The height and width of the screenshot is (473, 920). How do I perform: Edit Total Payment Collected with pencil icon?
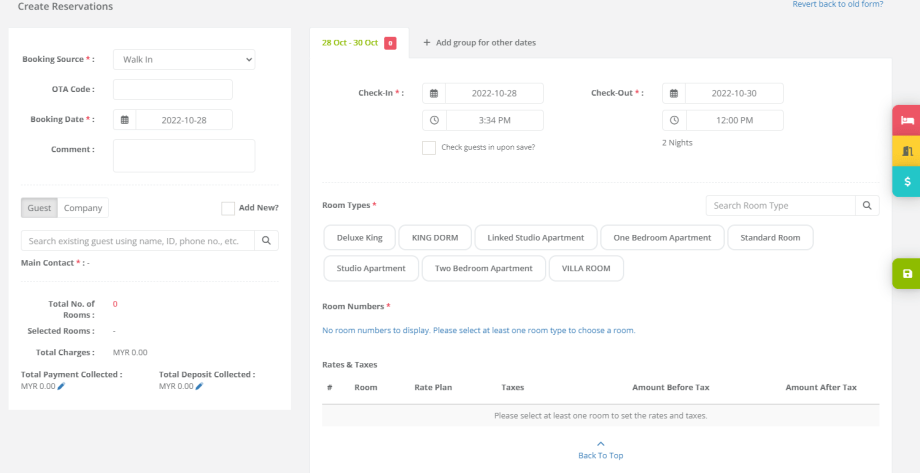coord(62,386)
